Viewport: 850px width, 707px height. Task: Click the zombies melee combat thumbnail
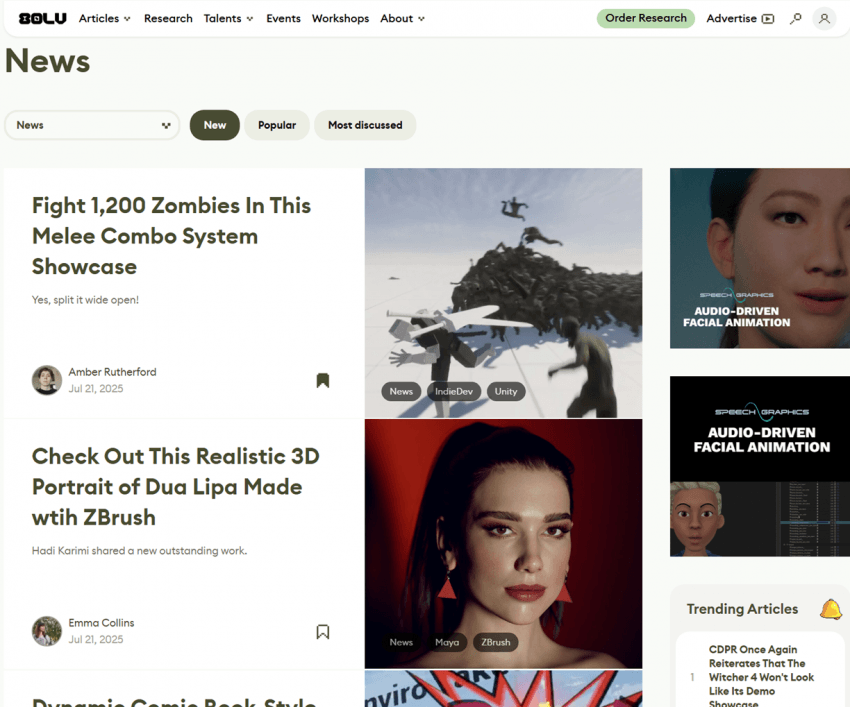tap(503, 293)
